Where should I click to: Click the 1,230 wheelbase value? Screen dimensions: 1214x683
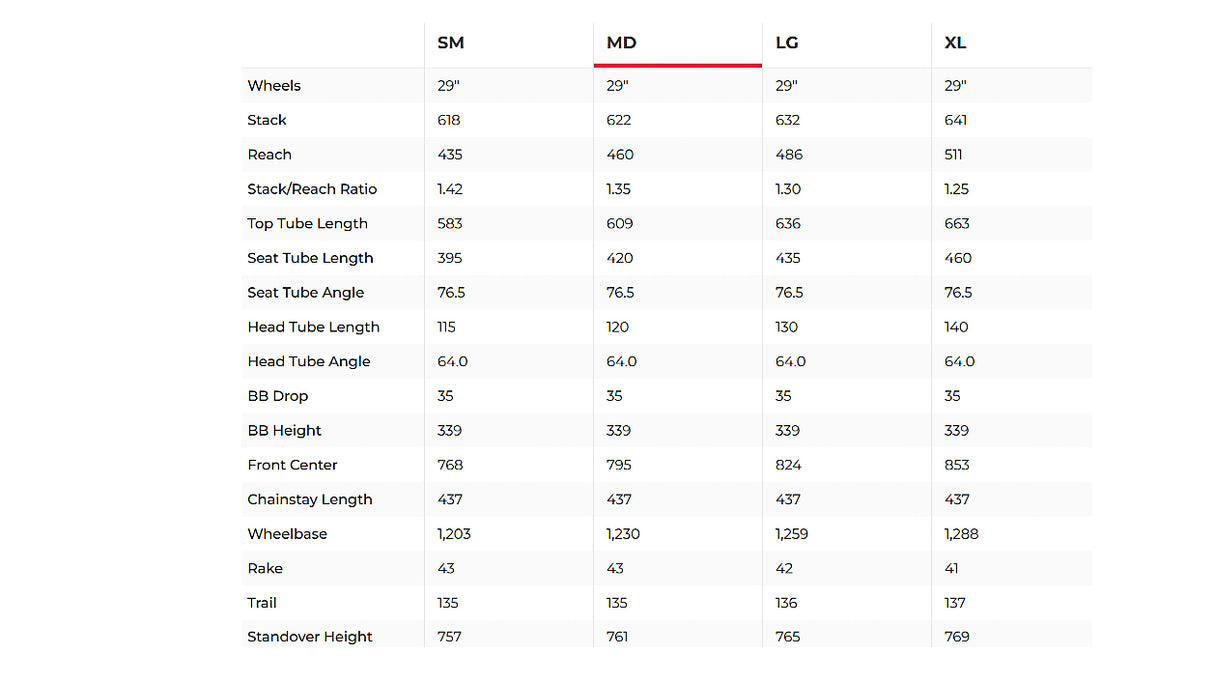click(623, 534)
